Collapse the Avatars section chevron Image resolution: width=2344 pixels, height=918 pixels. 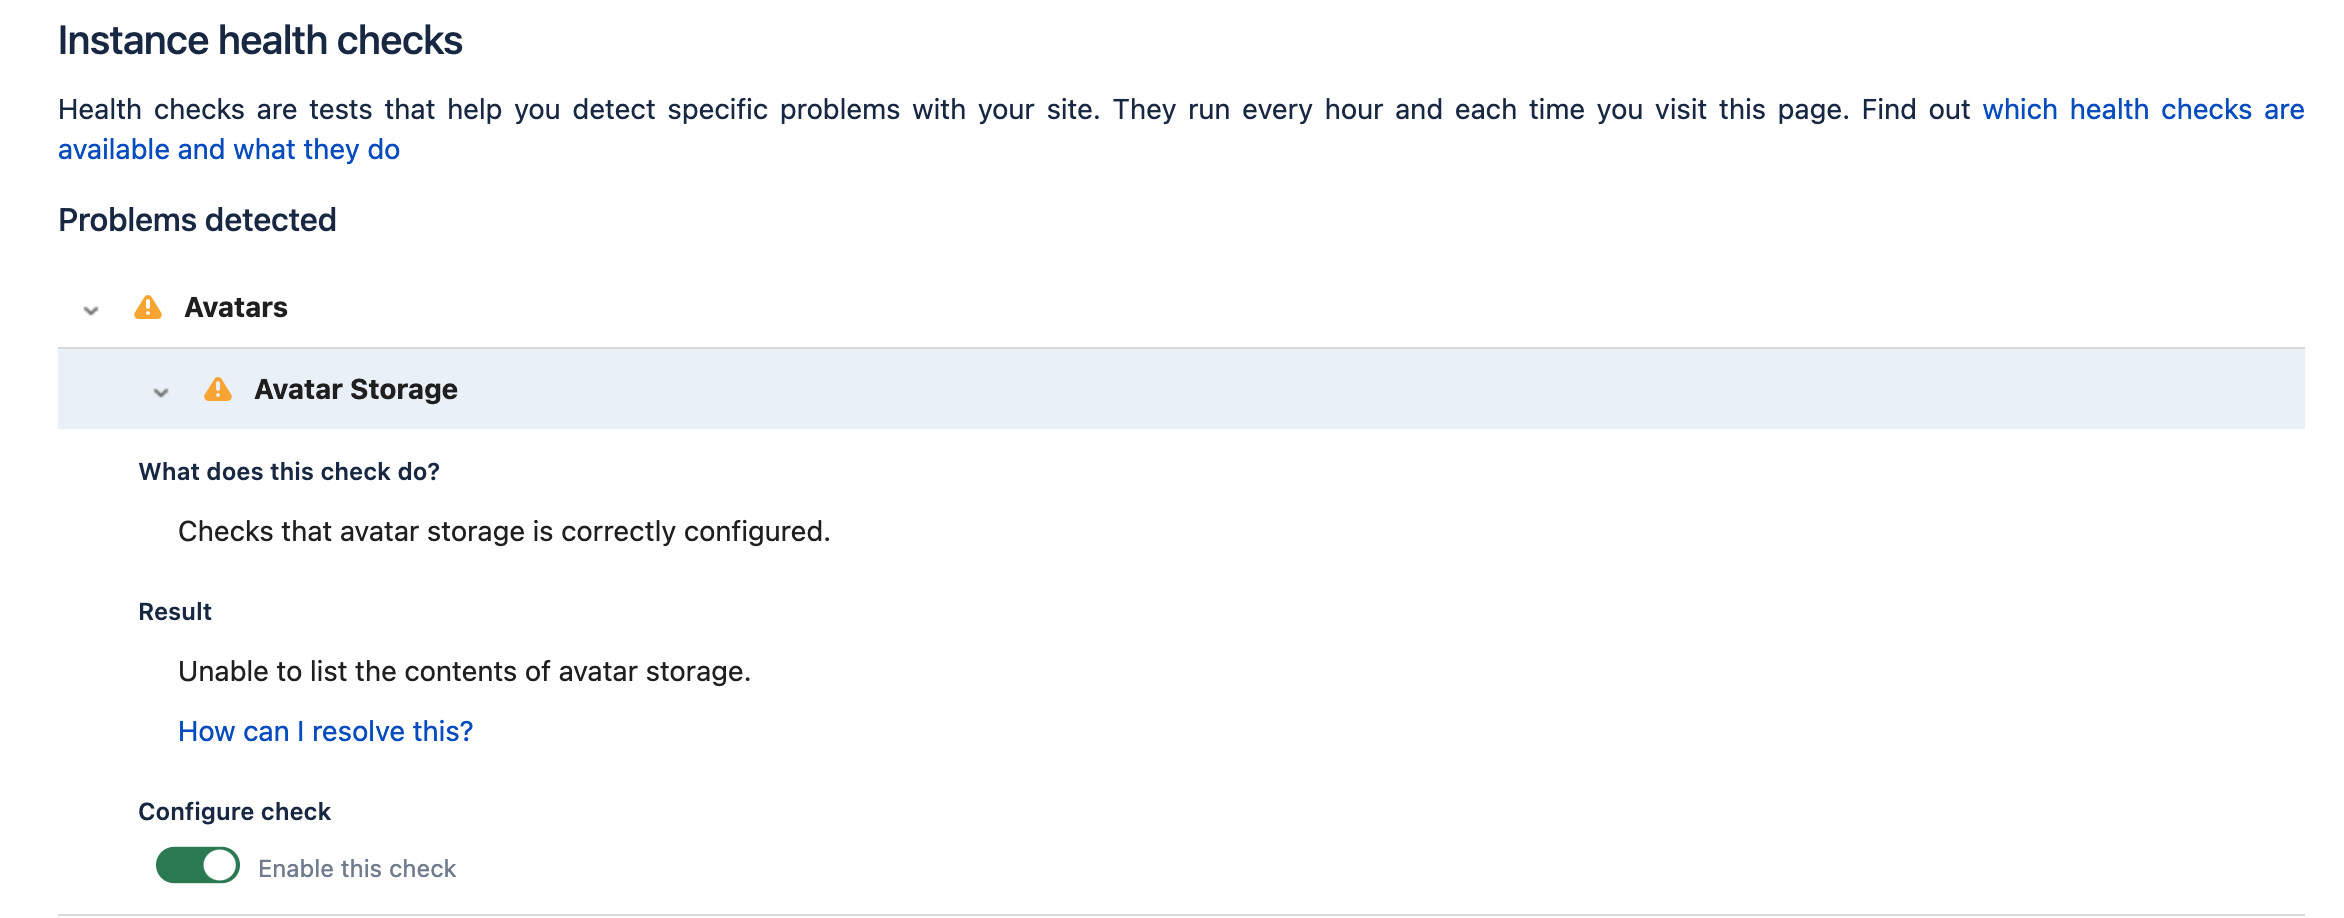click(x=91, y=310)
